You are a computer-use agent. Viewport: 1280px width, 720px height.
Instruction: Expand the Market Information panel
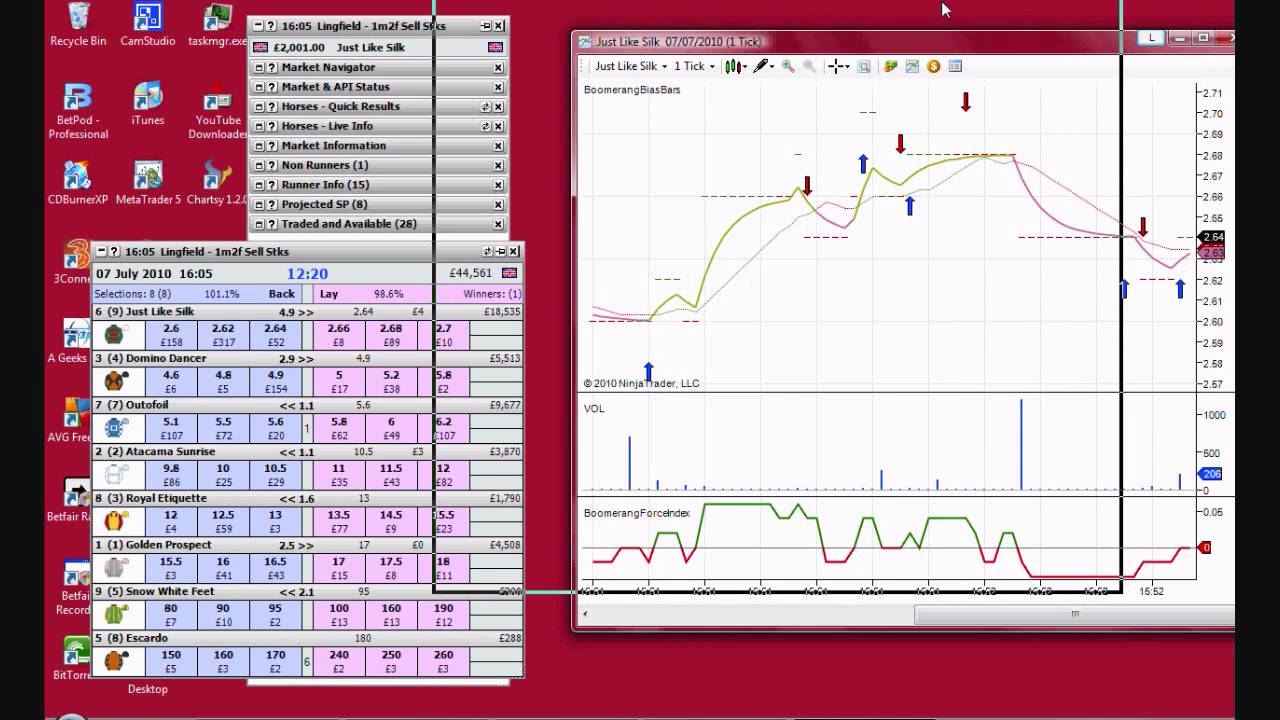258,146
